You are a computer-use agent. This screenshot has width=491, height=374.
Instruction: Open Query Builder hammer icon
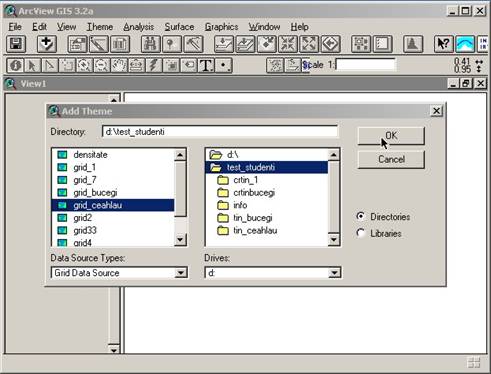coord(193,44)
